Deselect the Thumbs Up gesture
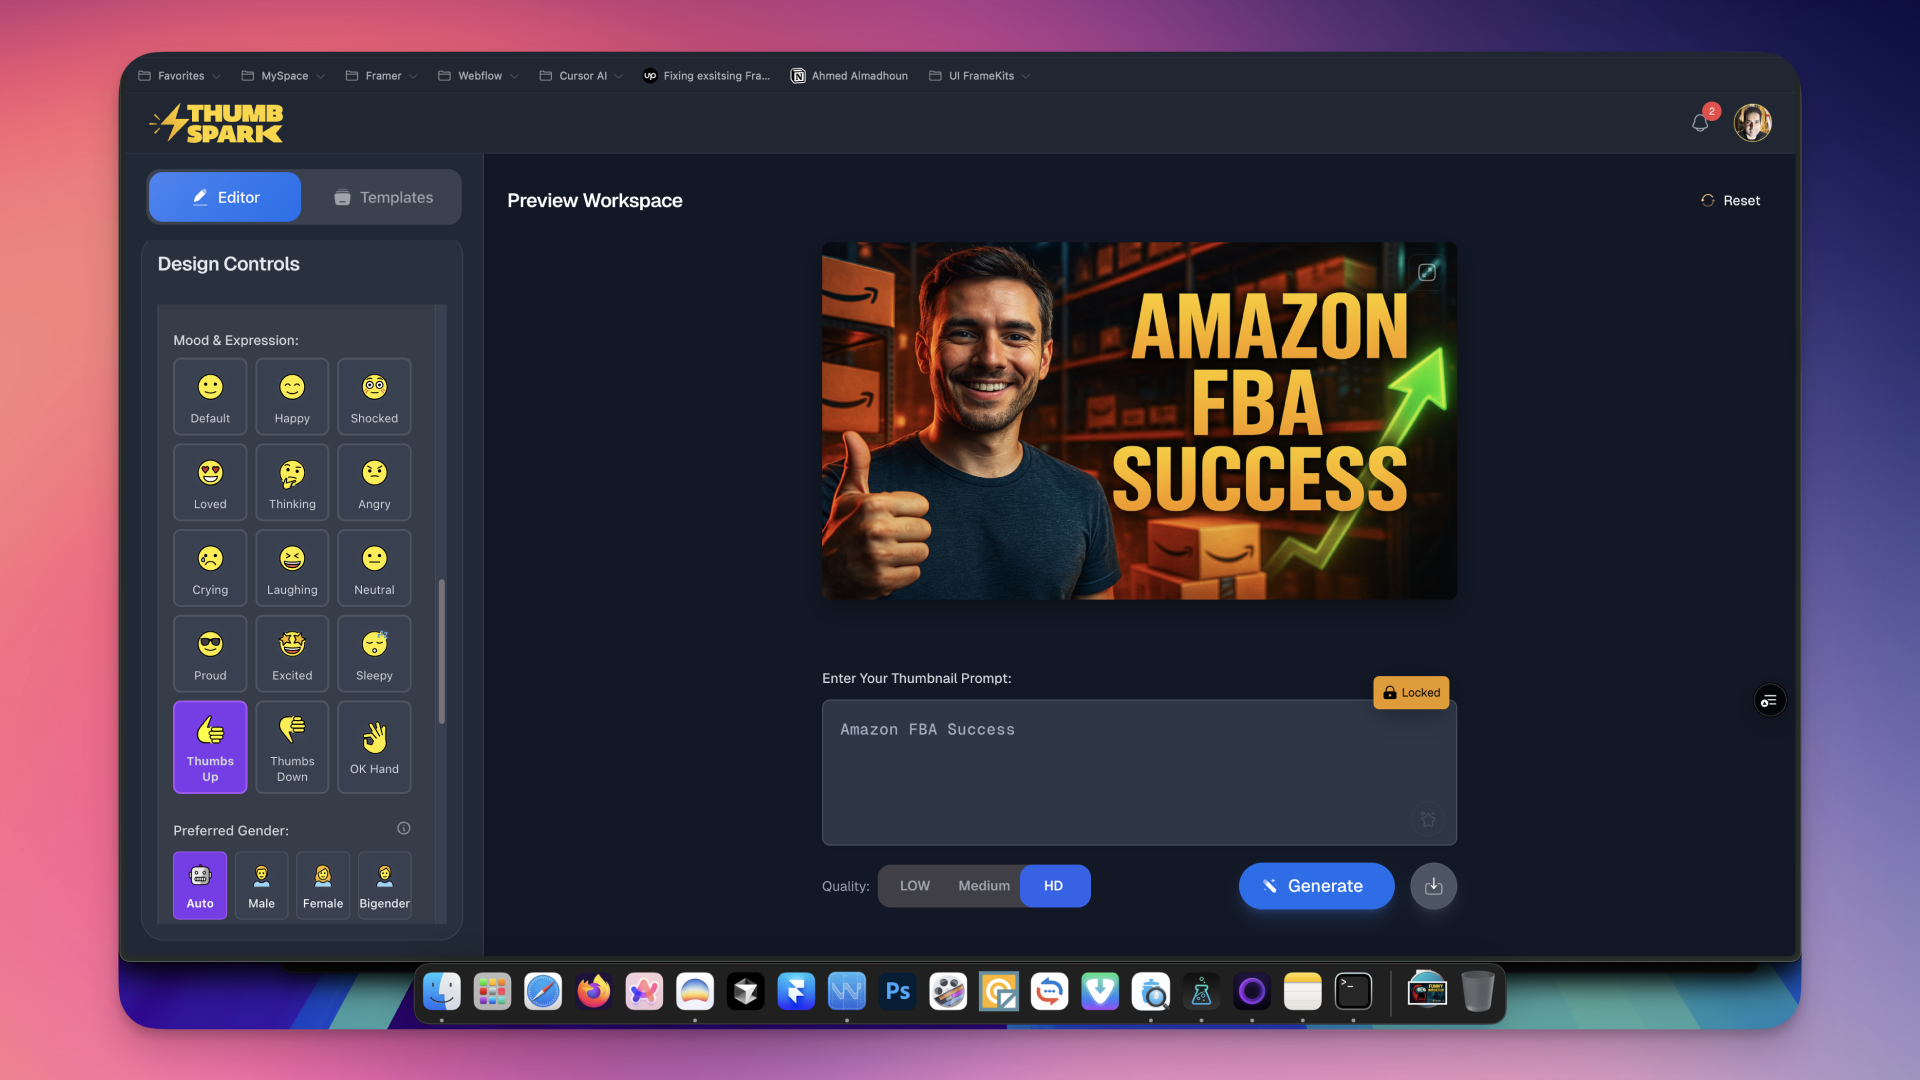The width and height of the screenshot is (1920, 1080). (x=210, y=747)
